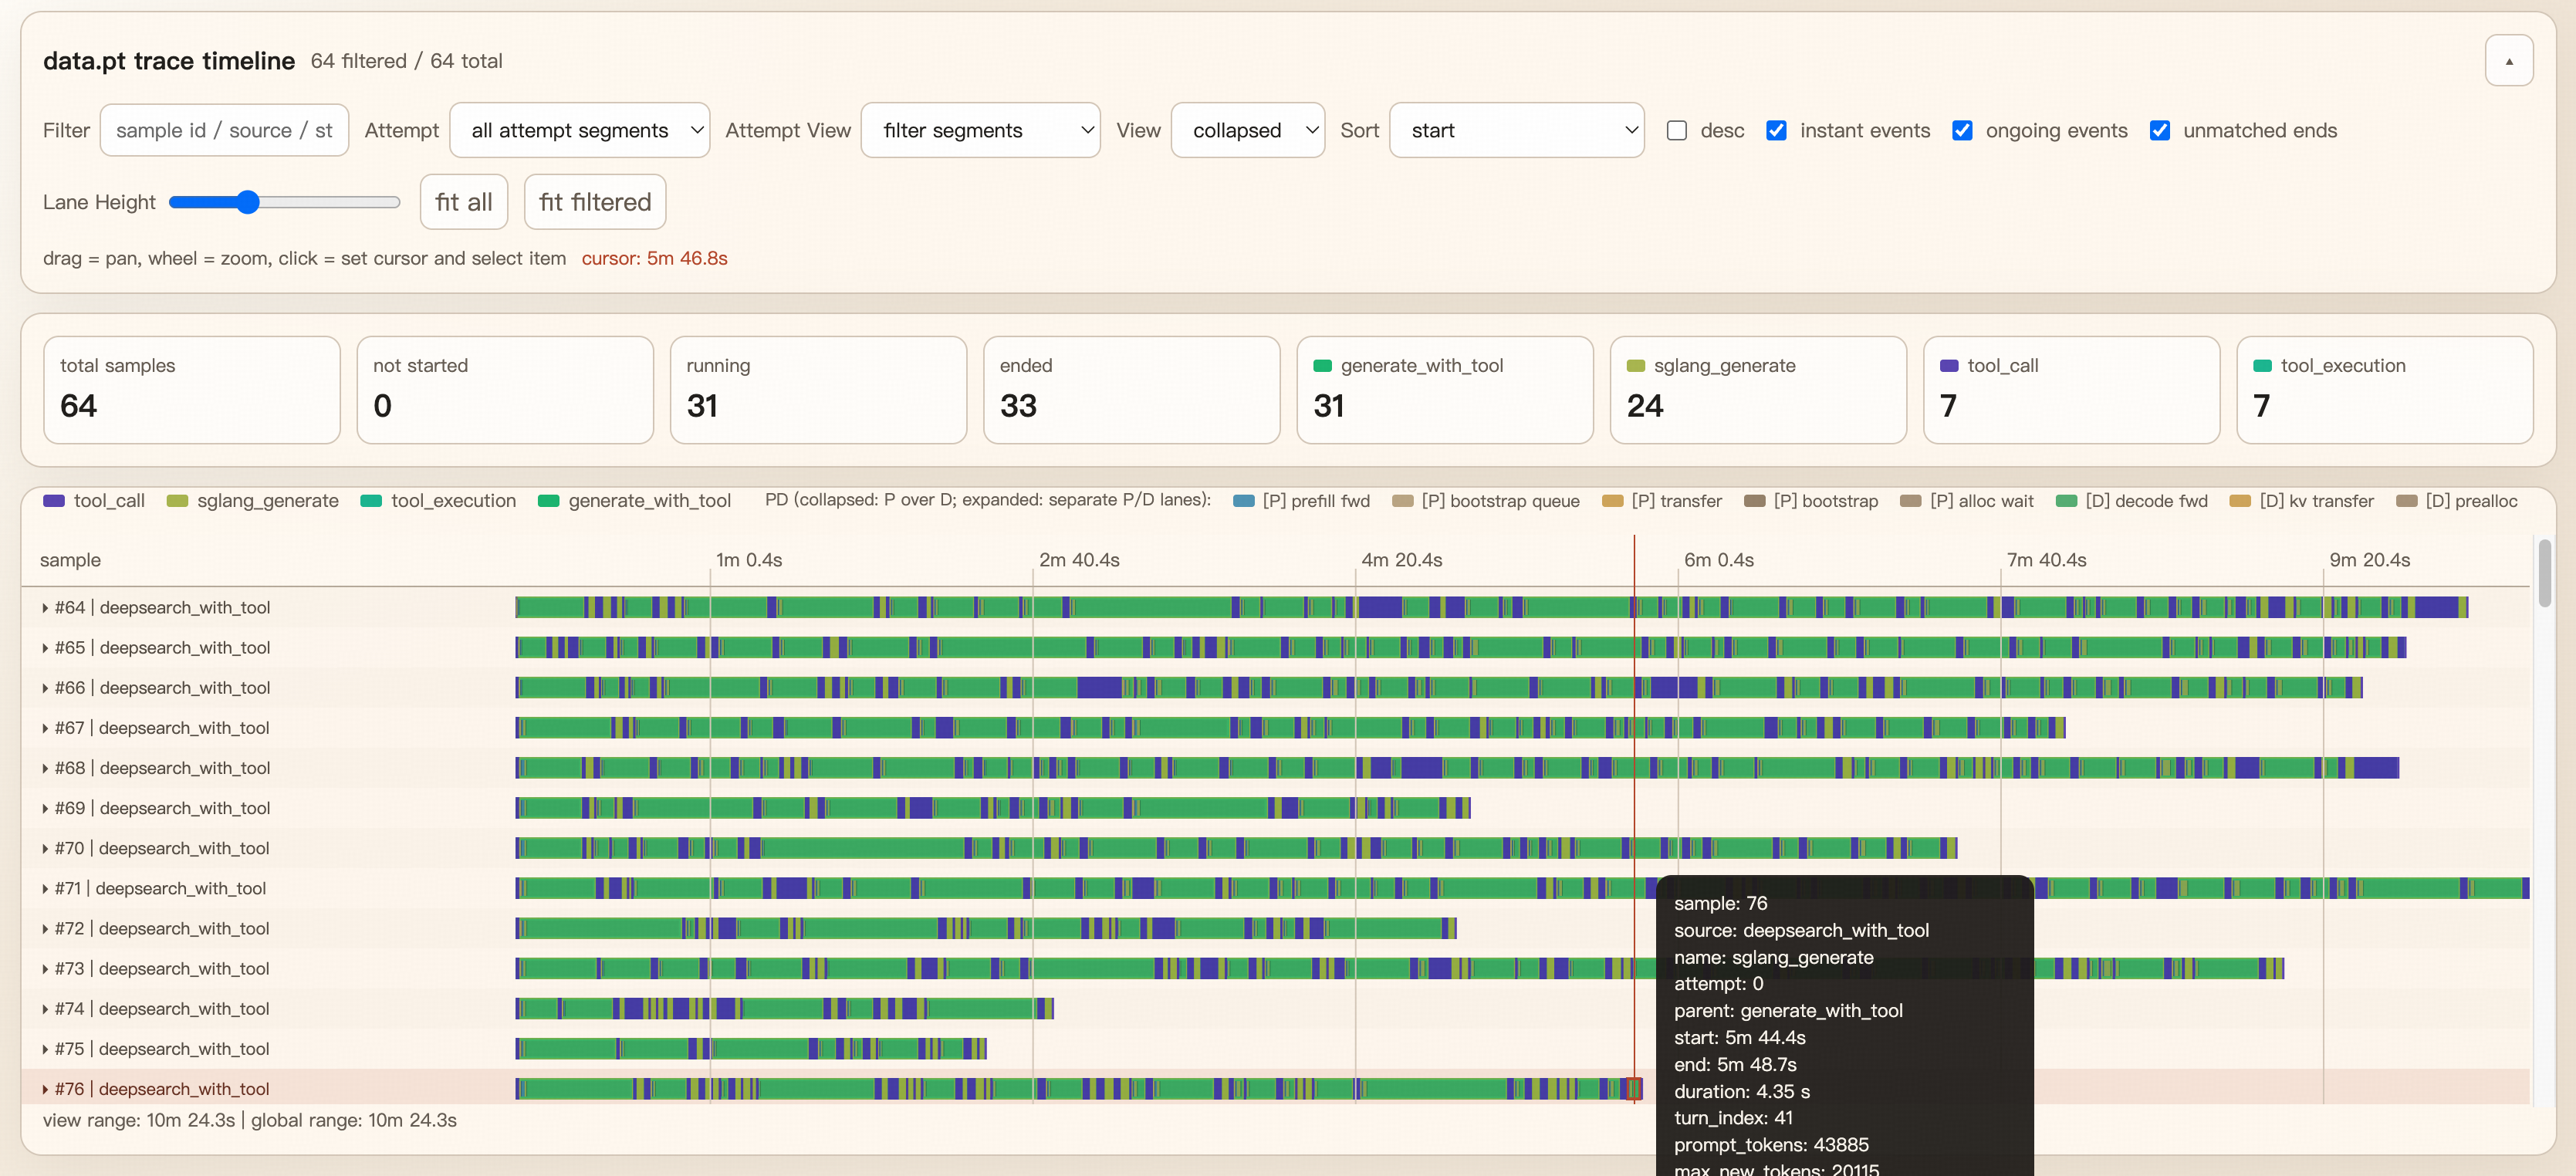
Task: Open the Attempt segments dropdown
Action: tap(580, 129)
